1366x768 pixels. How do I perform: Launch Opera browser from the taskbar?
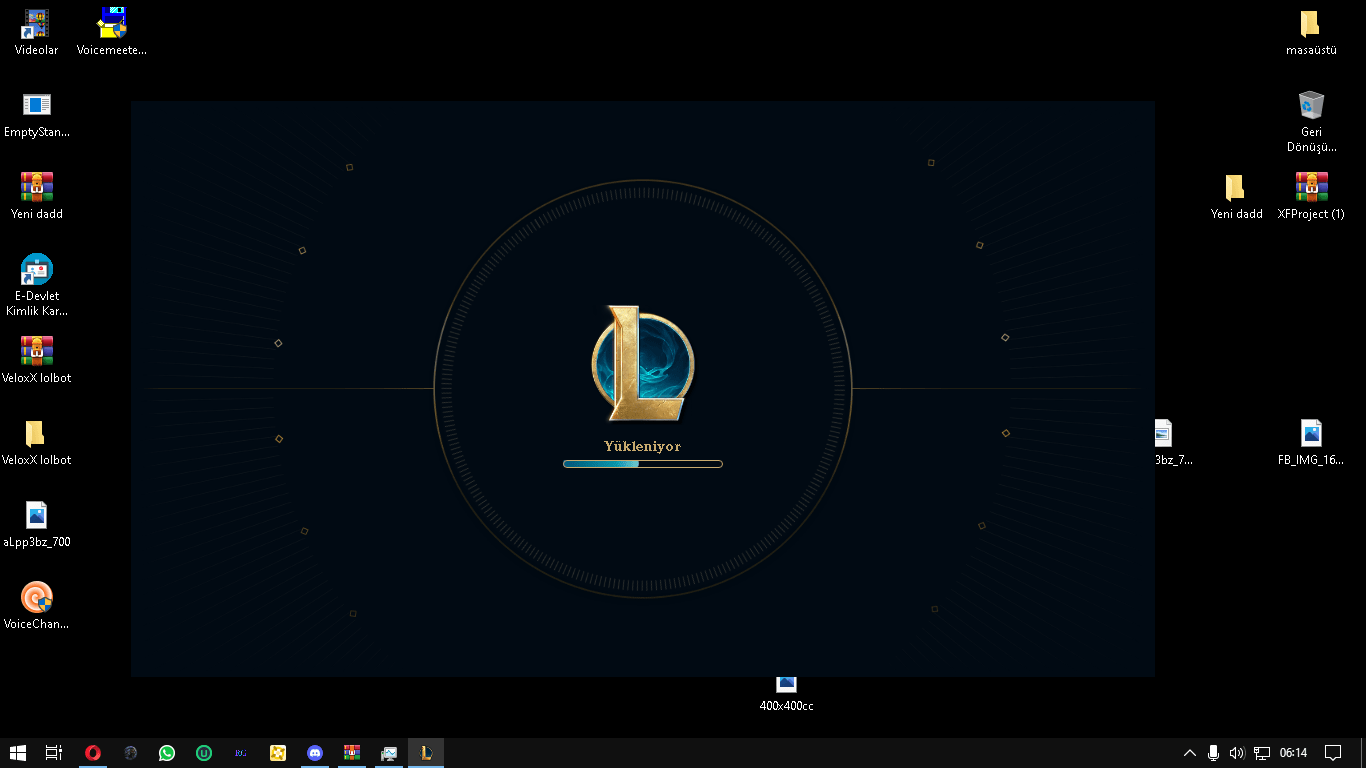pyautogui.click(x=93, y=753)
